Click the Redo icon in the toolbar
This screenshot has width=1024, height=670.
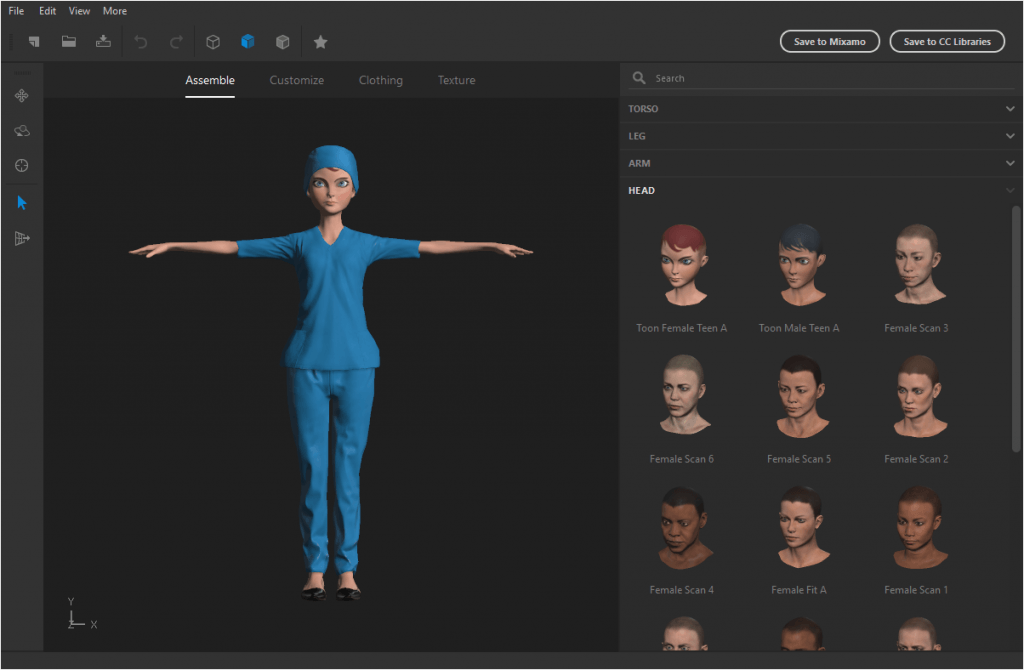(x=176, y=41)
